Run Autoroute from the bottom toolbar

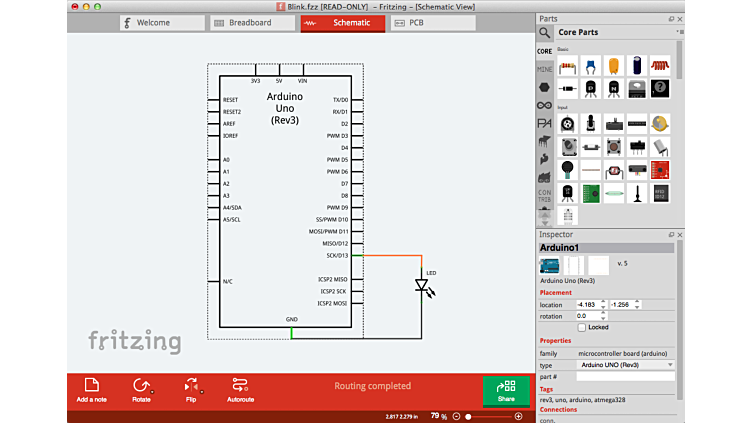point(239,386)
